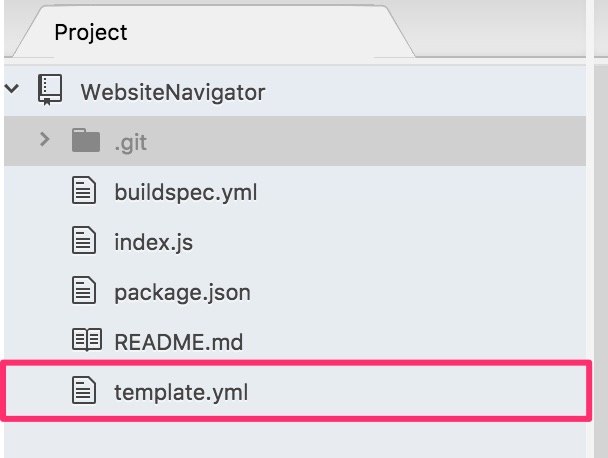Click the .git folder icon

pyautogui.click(x=86, y=141)
